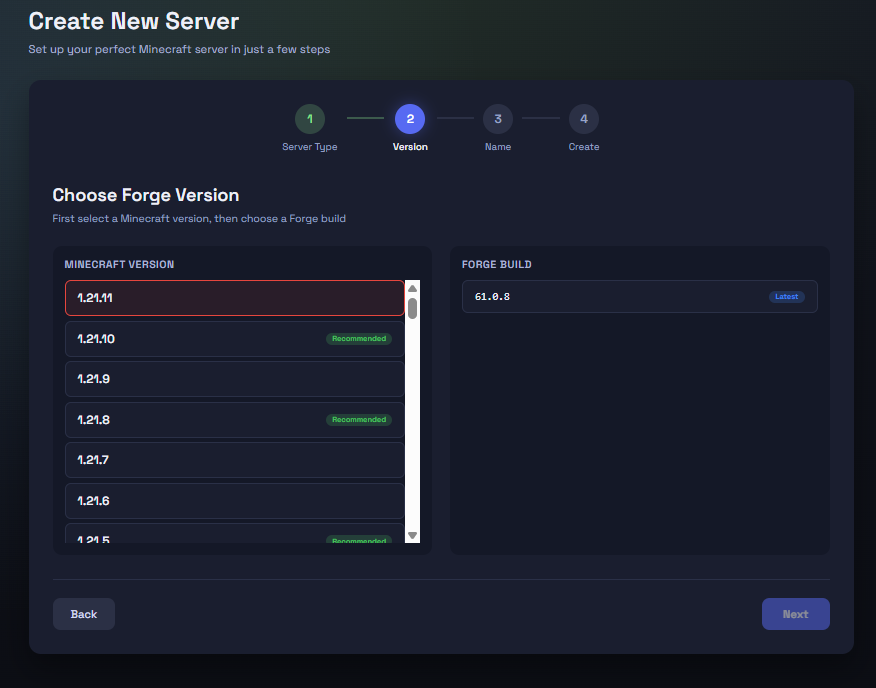Click the Create step circle
This screenshot has width=876, height=688.
click(584, 118)
